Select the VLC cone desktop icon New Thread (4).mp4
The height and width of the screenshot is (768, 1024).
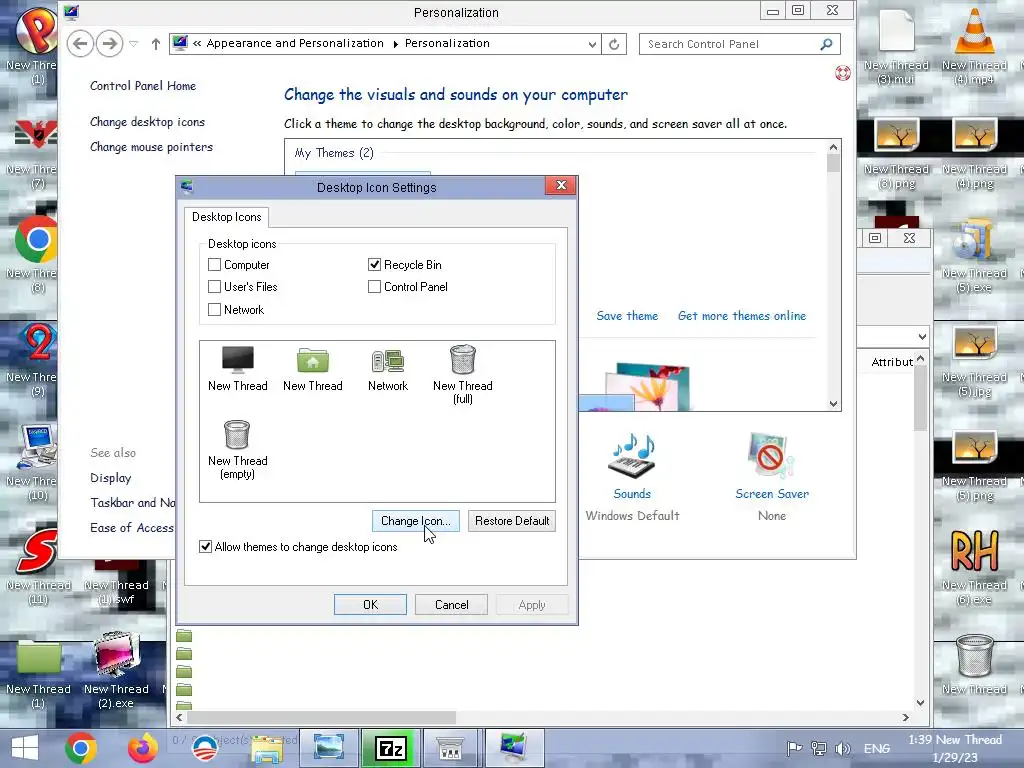[x=974, y=46]
